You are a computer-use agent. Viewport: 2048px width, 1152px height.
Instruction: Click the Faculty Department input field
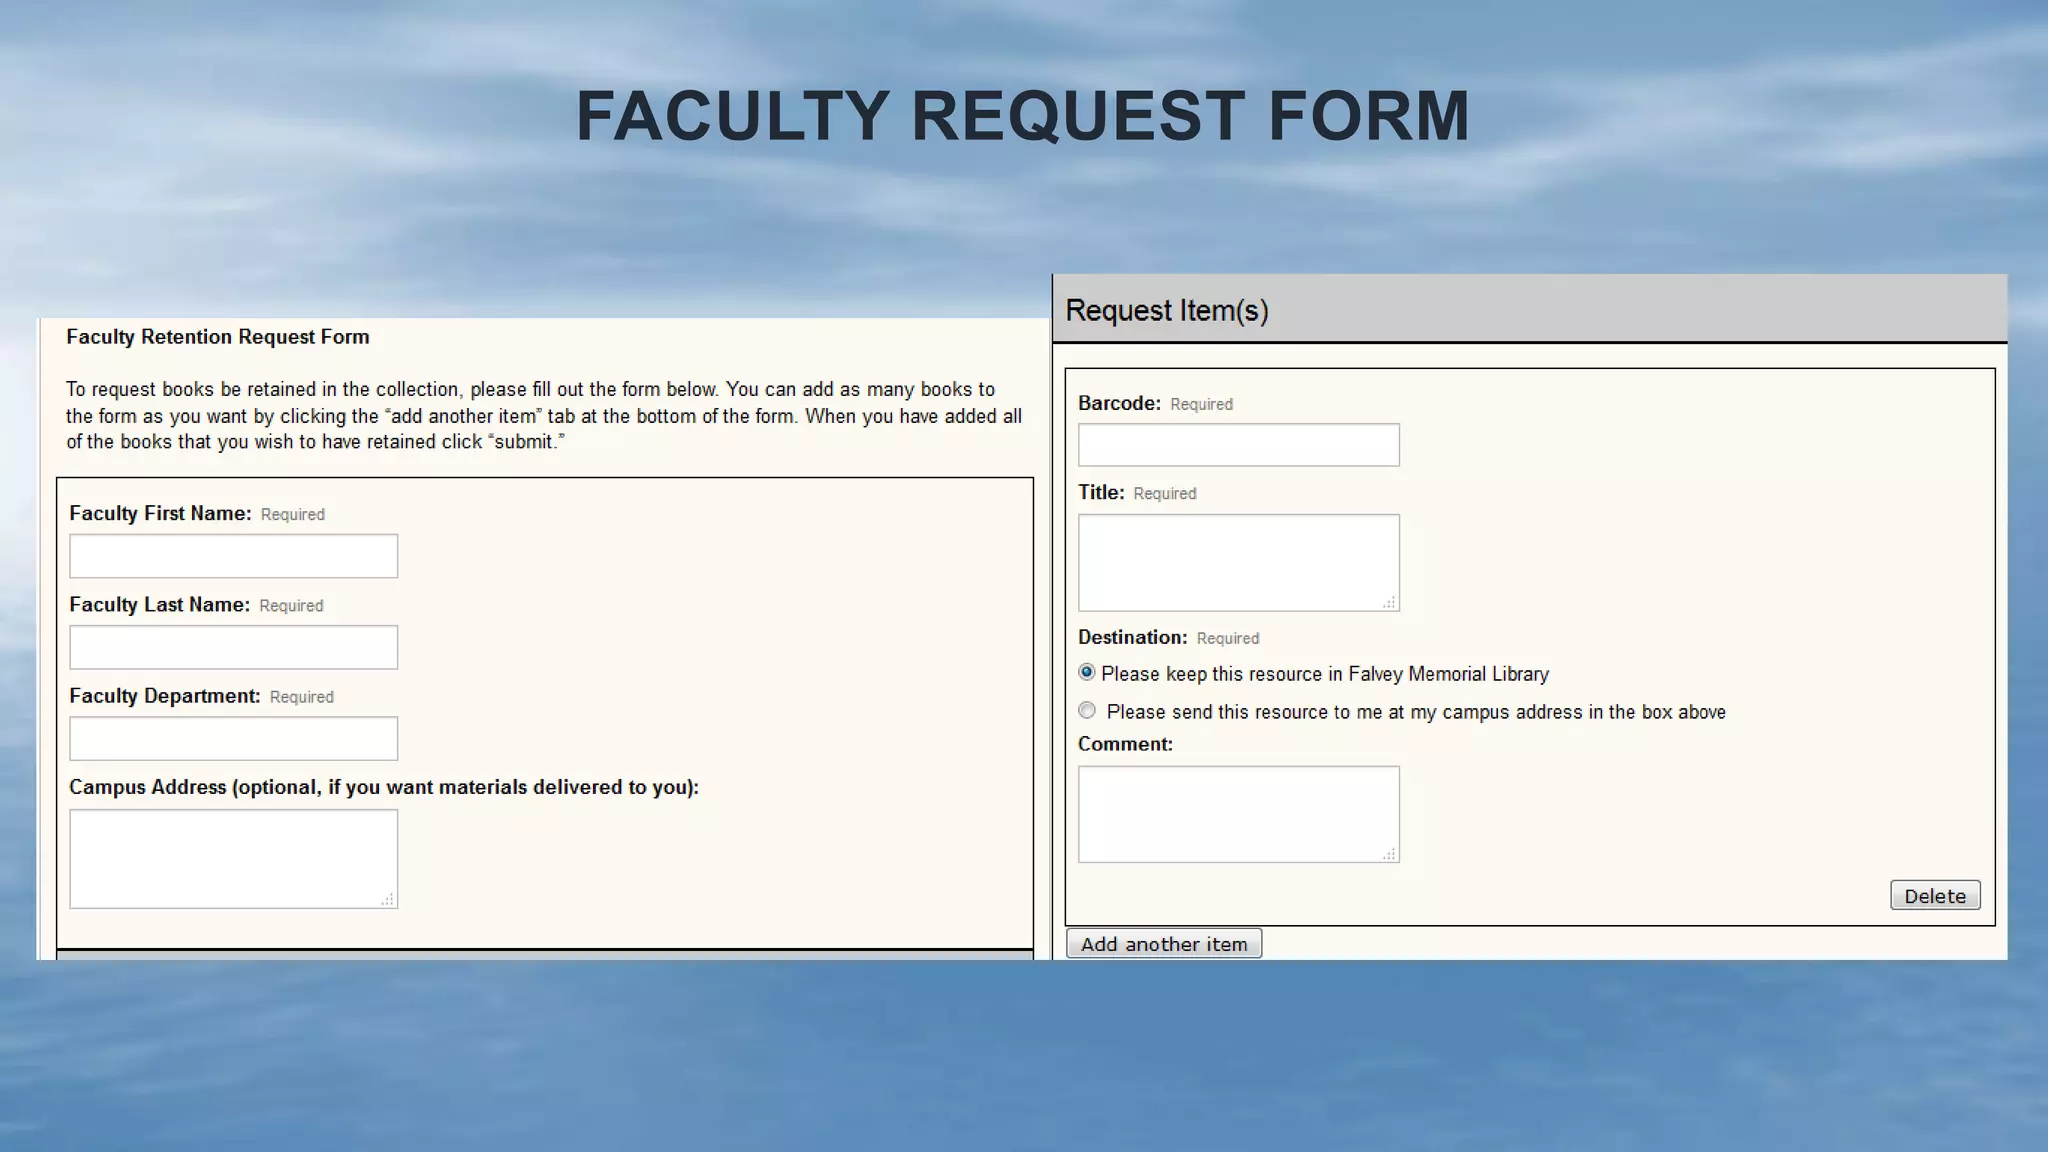coord(233,738)
